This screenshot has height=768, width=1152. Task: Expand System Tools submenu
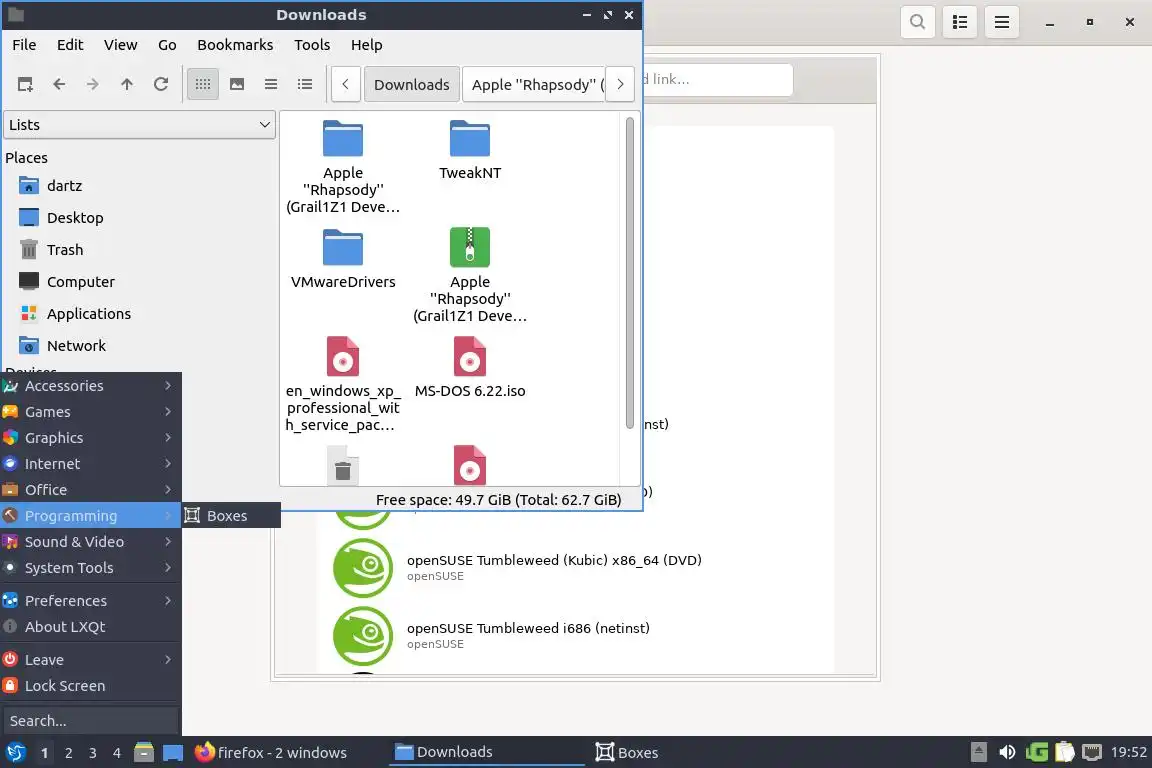click(x=90, y=568)
